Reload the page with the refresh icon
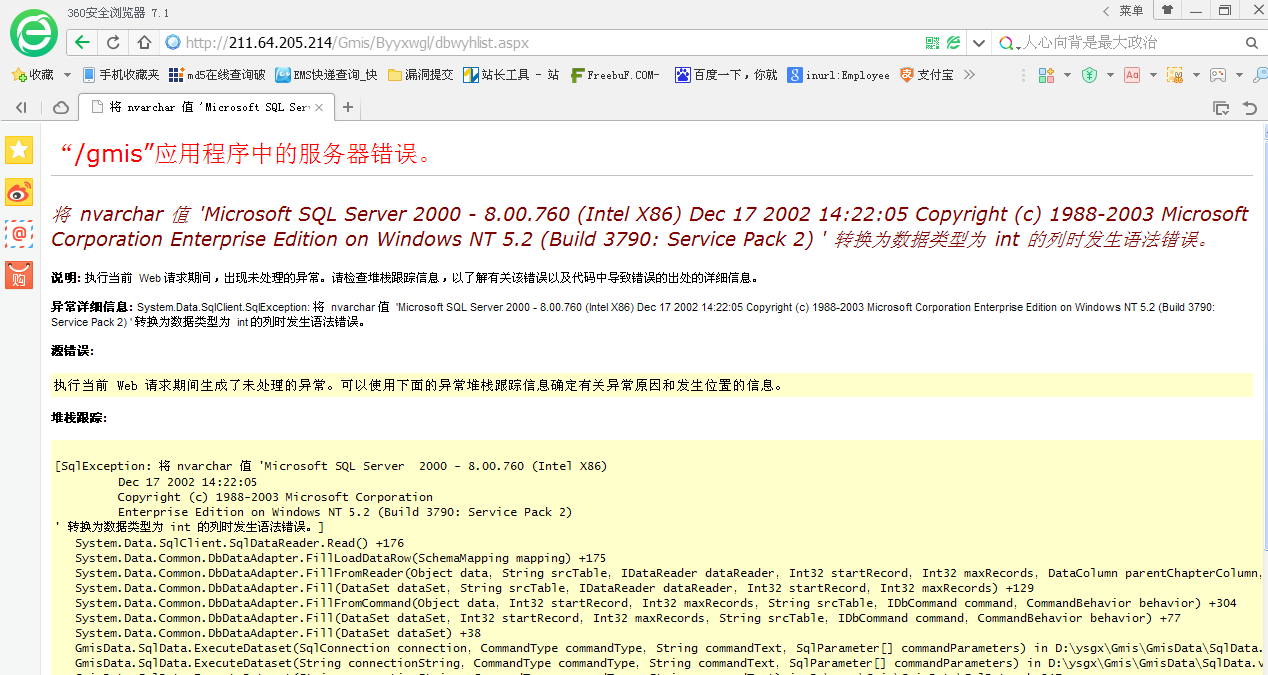The height and width of the screenshot is (675, 1268). [113, 43]
